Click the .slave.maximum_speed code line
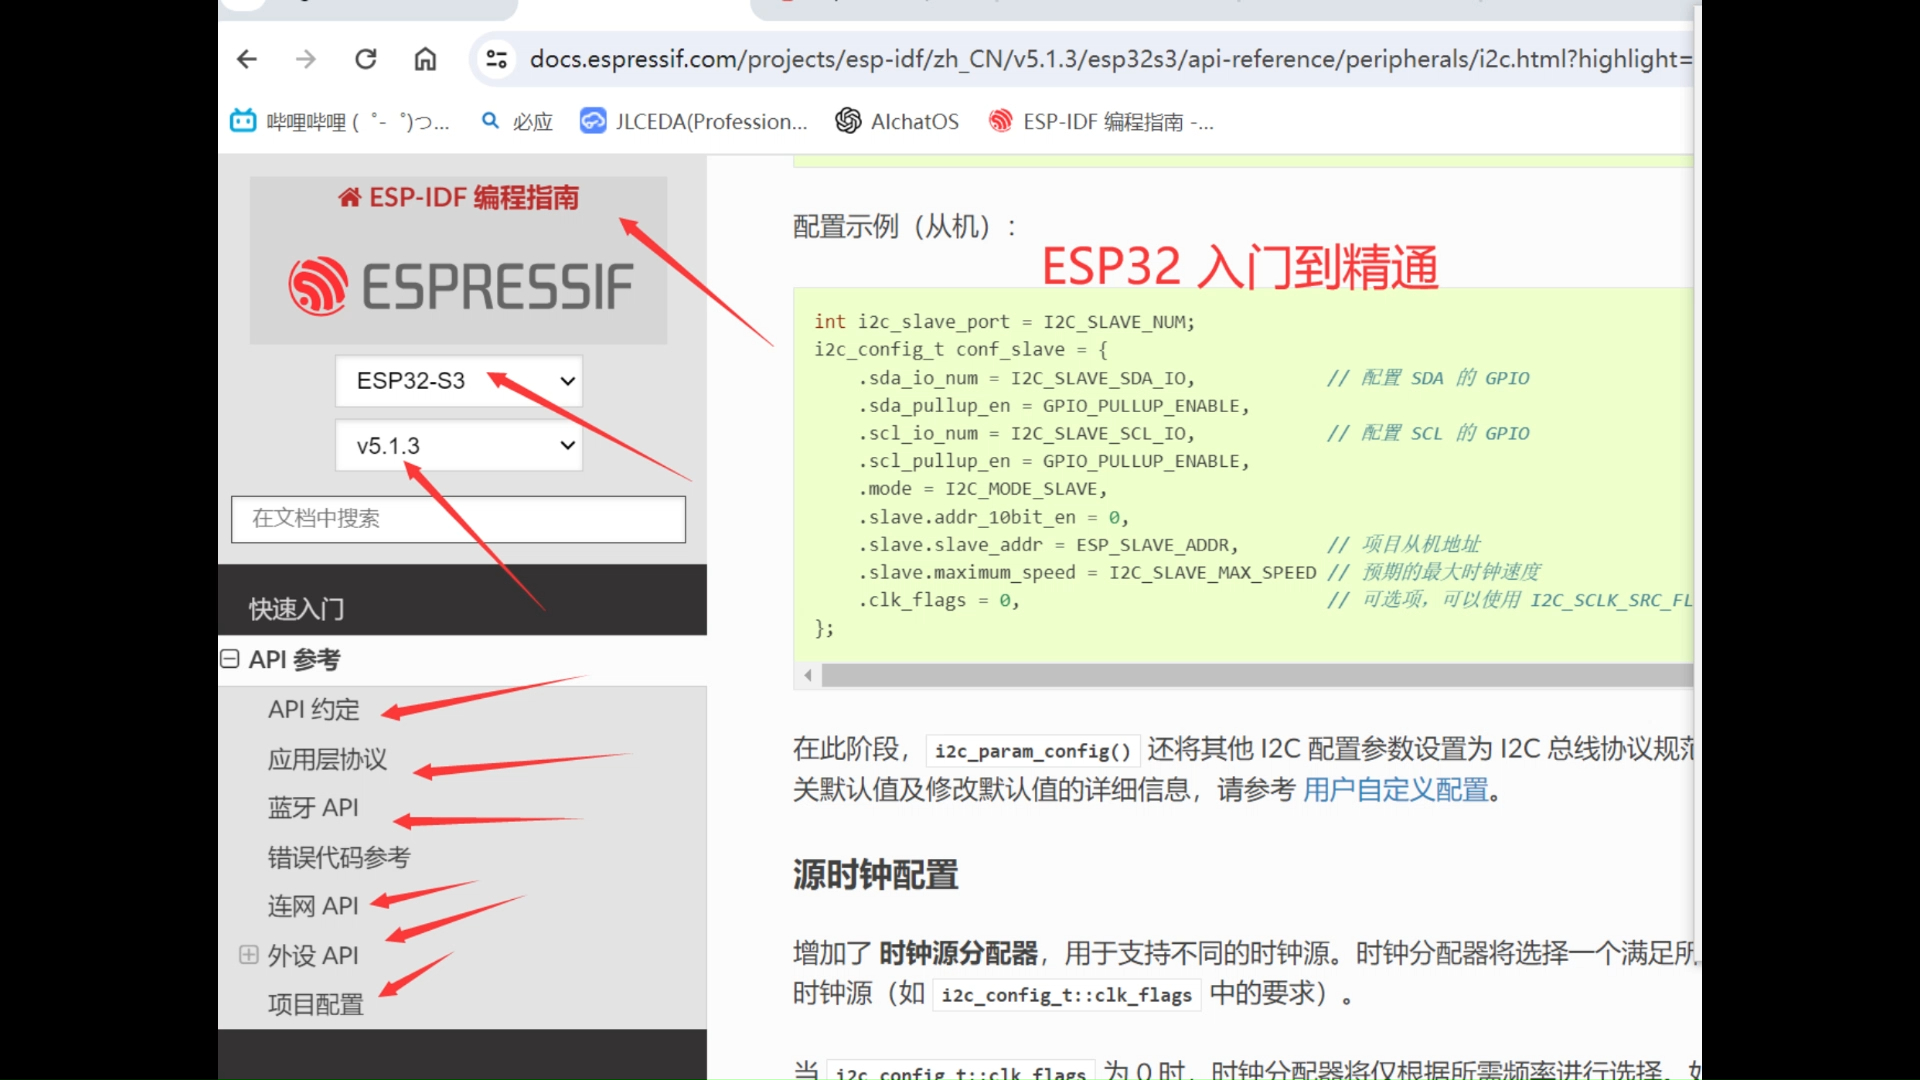Screen dimensions: 1920x1080 click(1087, 572)
